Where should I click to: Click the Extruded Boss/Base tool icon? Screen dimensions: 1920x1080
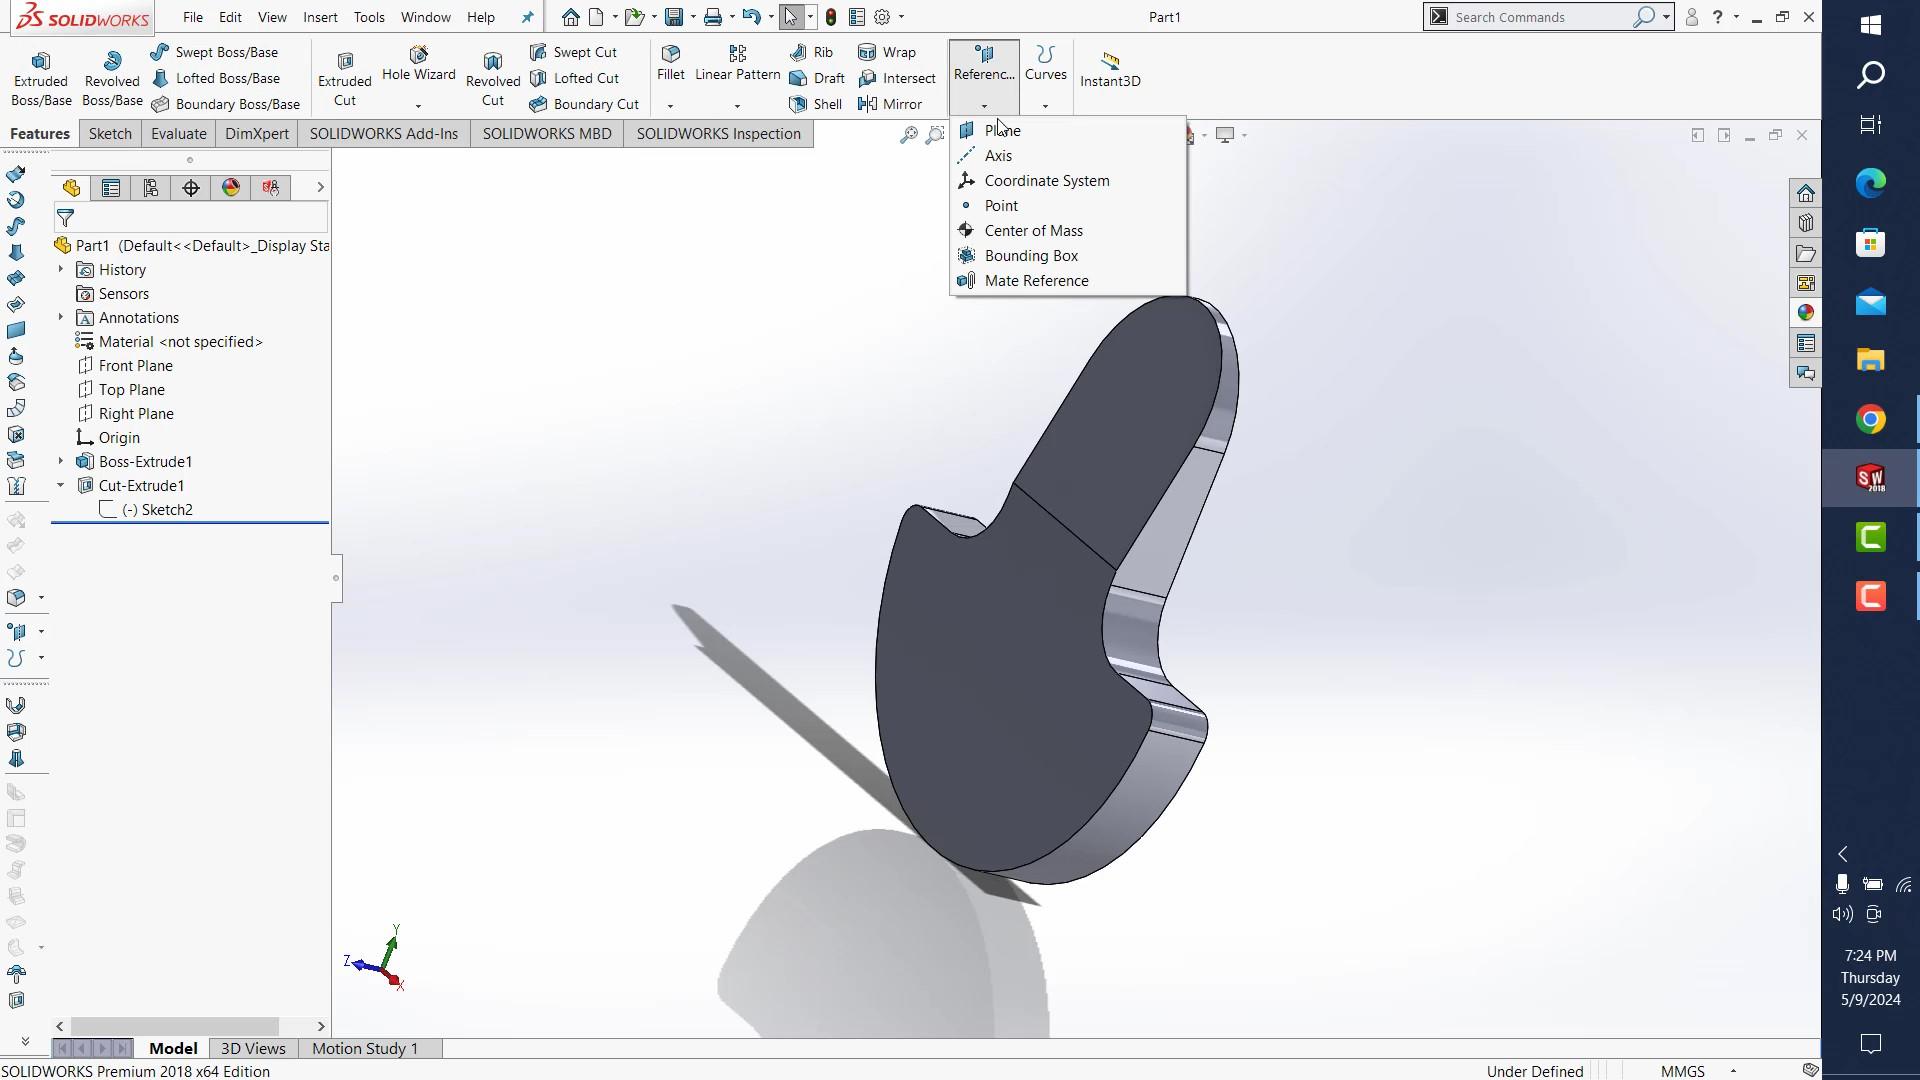tap(41, 62)
